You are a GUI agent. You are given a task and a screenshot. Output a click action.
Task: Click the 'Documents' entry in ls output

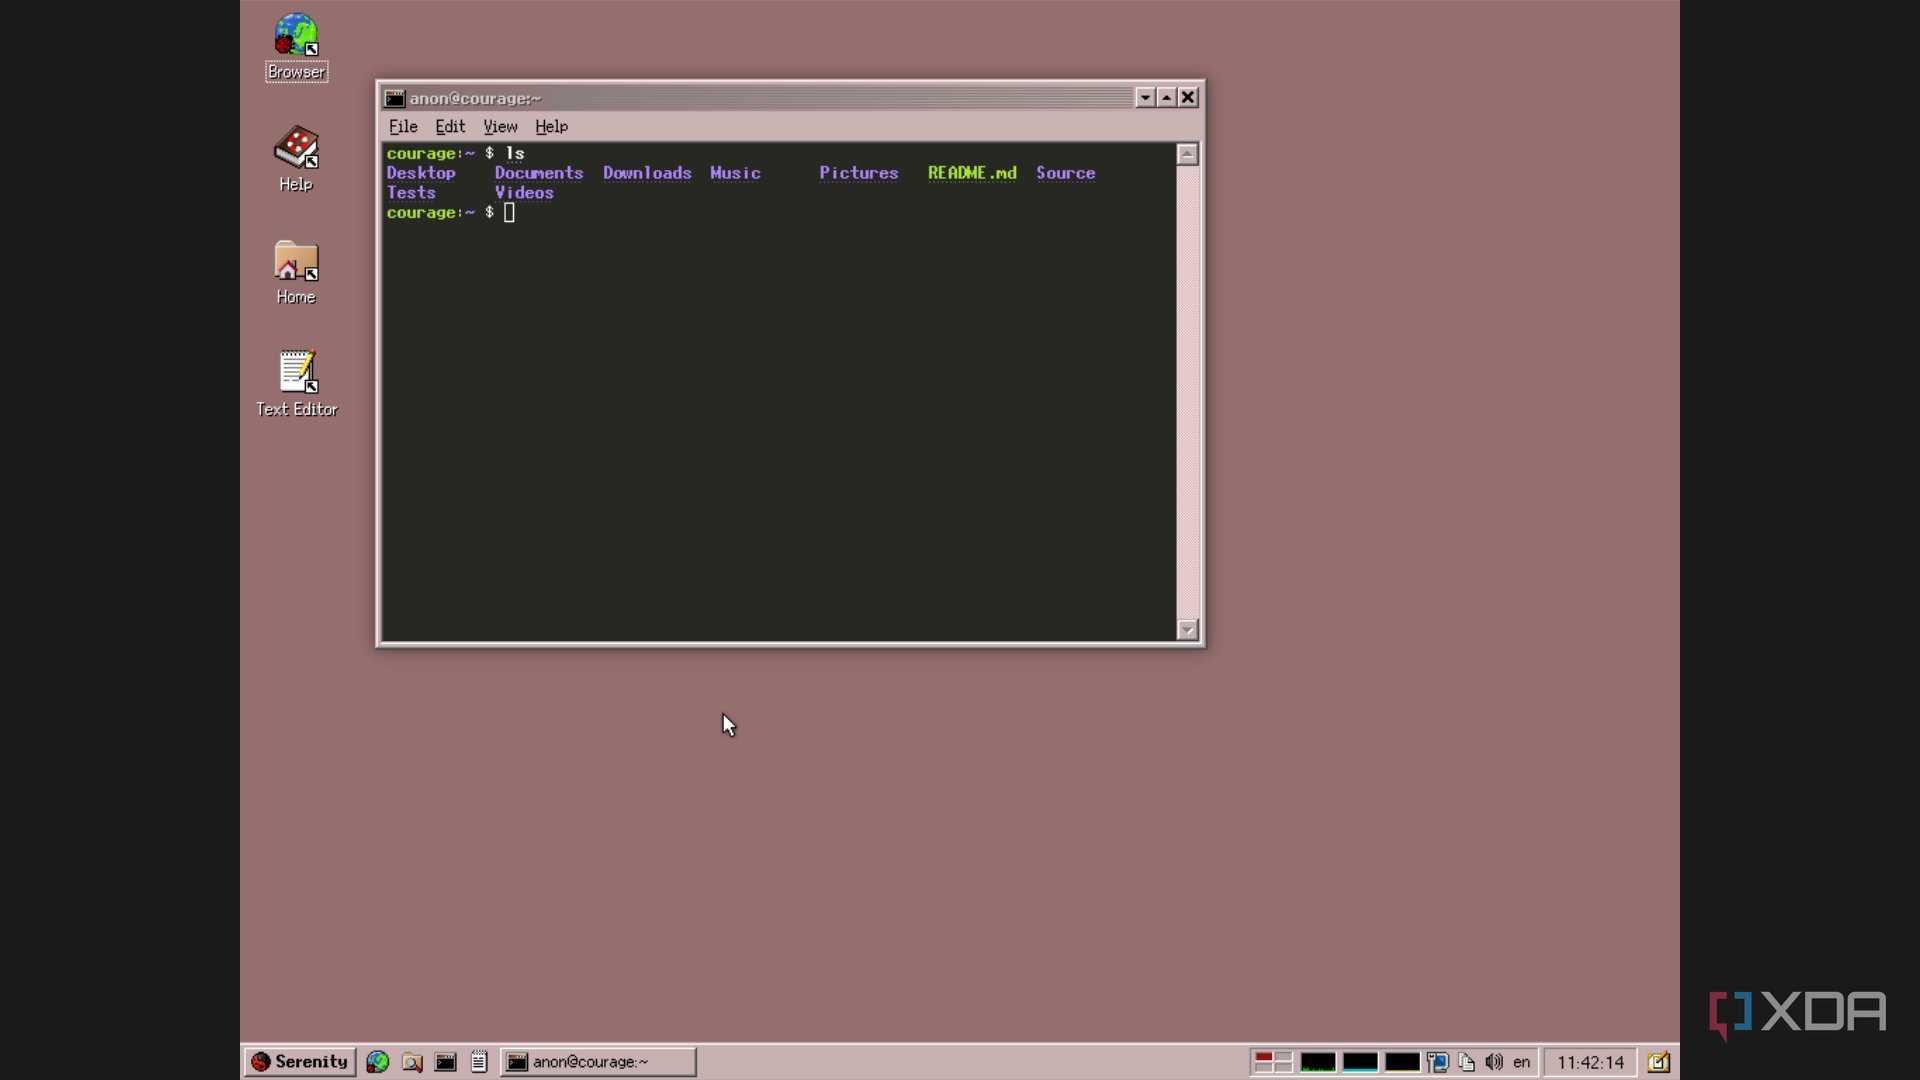(x=539, y=173)
